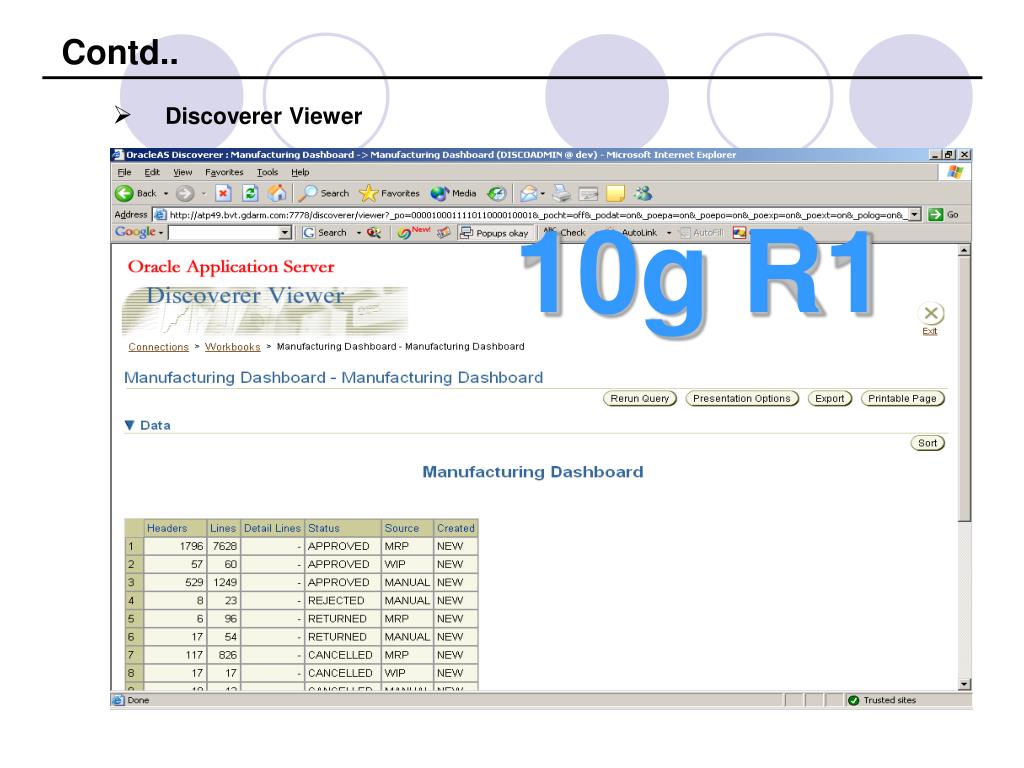Click the Print icon
Image resolution: width=1024 pixels, height=768 pixels.
pyautogui.click(x=562, y=193)
